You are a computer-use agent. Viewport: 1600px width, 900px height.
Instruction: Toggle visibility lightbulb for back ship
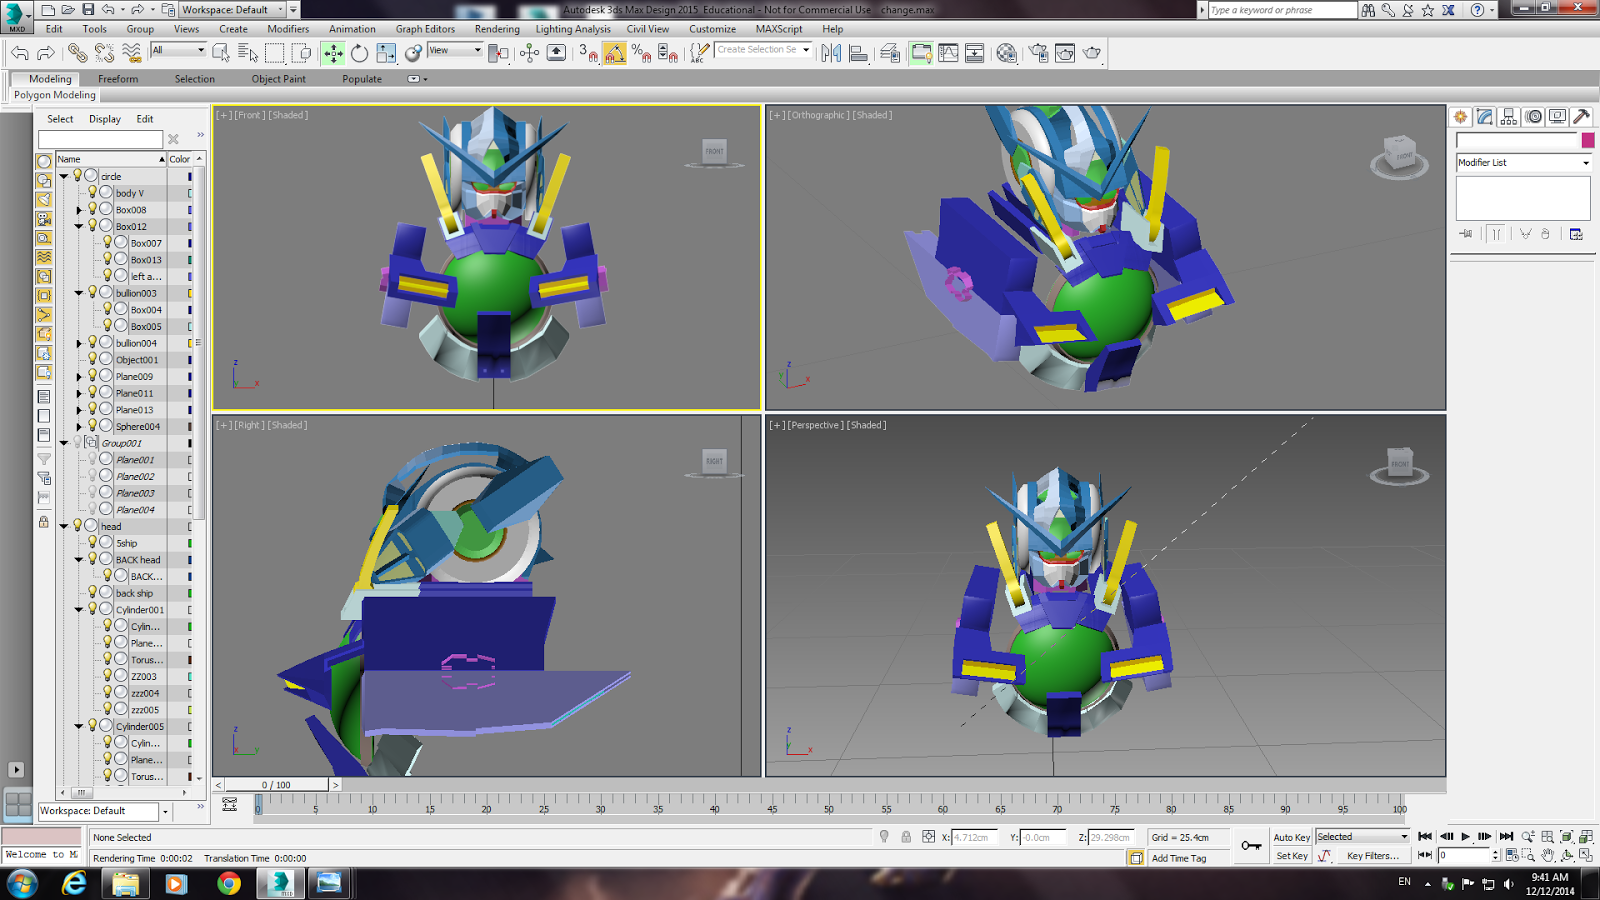tap(92, 592)
